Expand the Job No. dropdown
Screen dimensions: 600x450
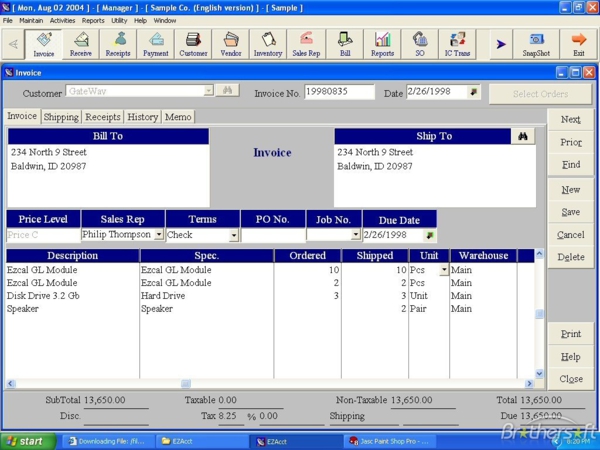pos(355,236)
